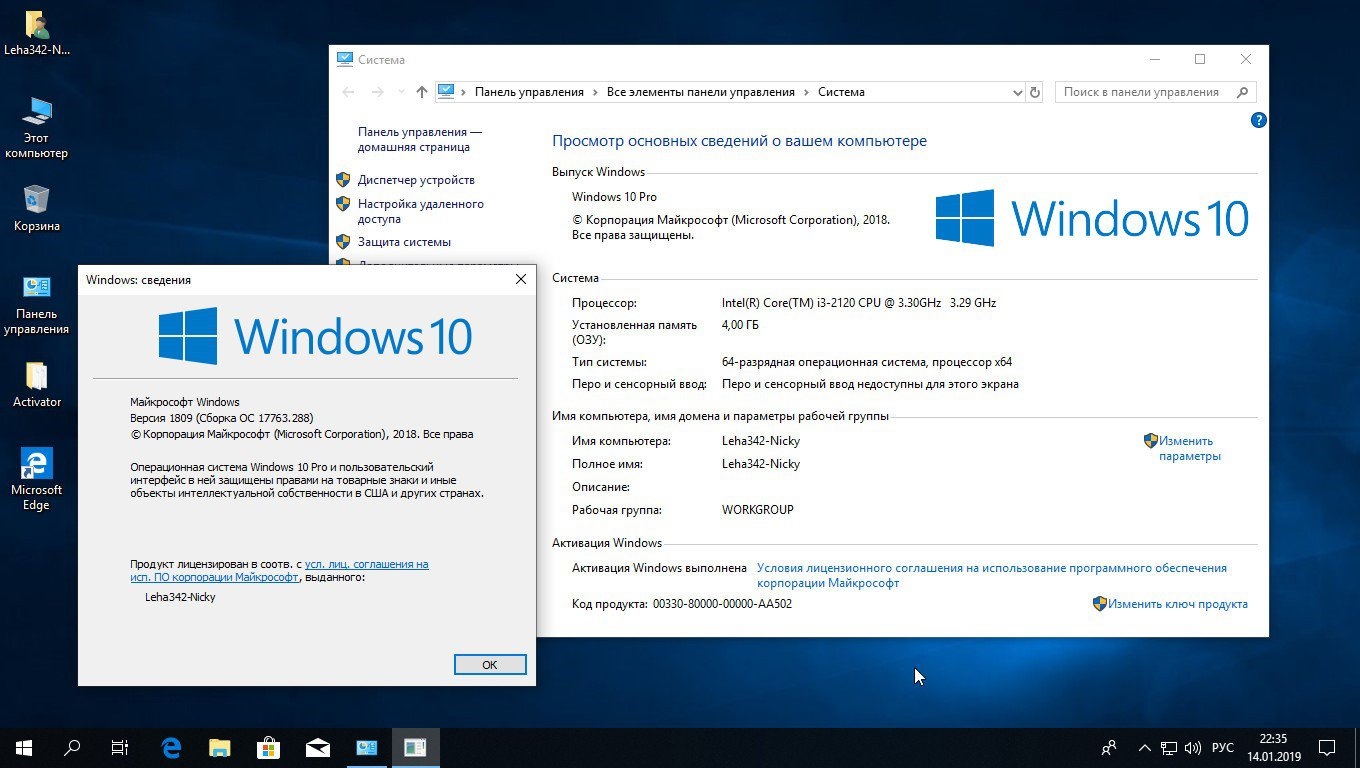Image resolution: width=1360 pixels, height=768 pixels.
Task: Open recent locations dropdown arrow
Action: click(x=401, y=92)
